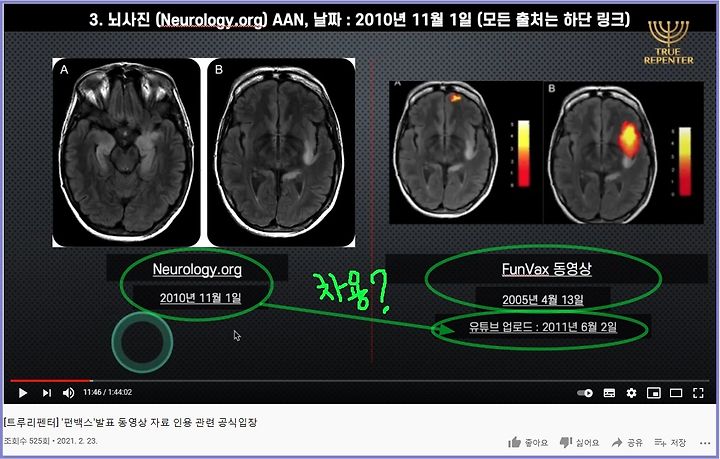Turn on subtitles captions icon
This screenshot has height=459, width=720.
(609, 393)
